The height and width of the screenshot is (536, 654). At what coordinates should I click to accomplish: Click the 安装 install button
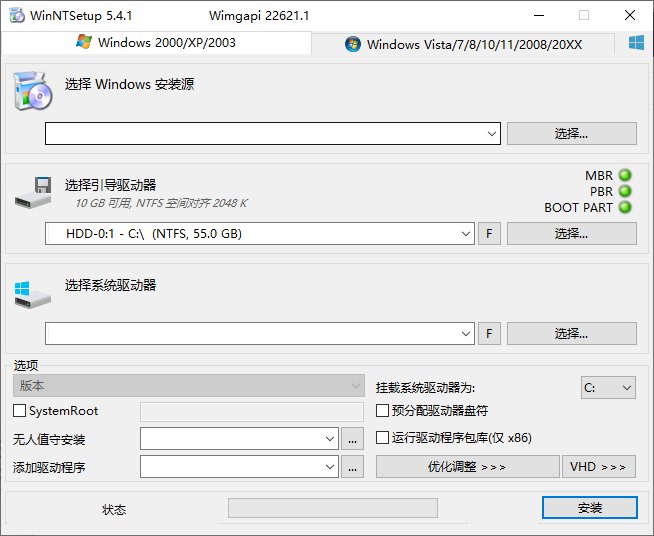590,508
